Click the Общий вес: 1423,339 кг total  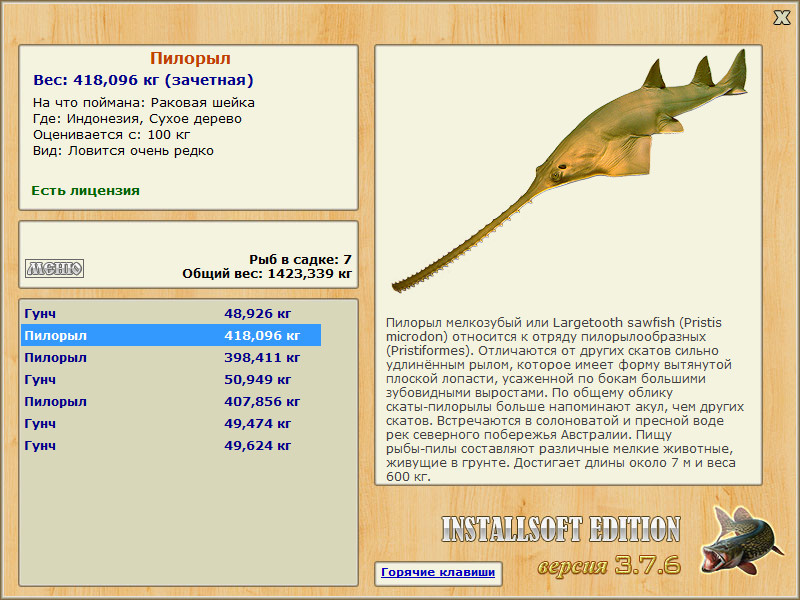pyautogui.click(x=267, y=273)
